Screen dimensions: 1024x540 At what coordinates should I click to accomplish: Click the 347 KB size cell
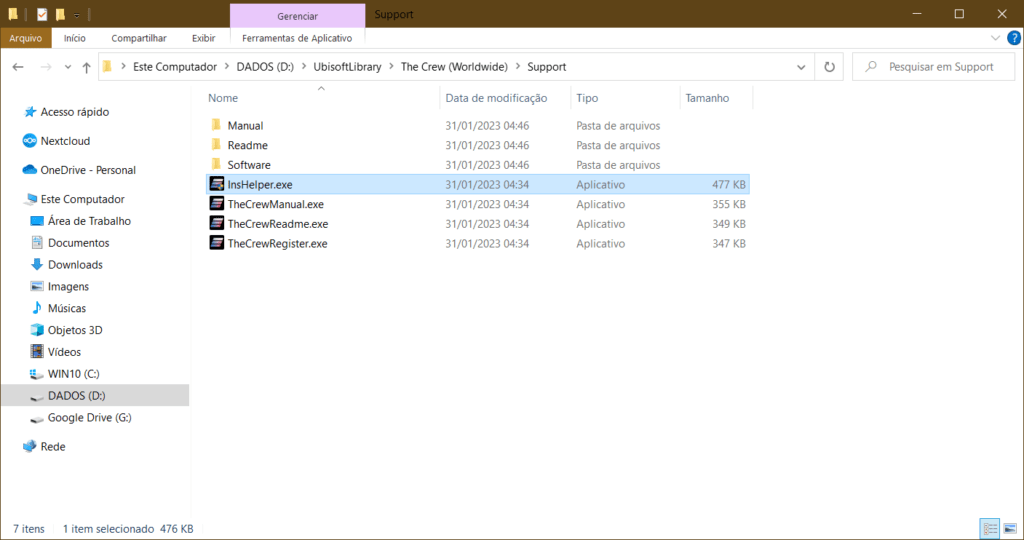tap(728, 243)
